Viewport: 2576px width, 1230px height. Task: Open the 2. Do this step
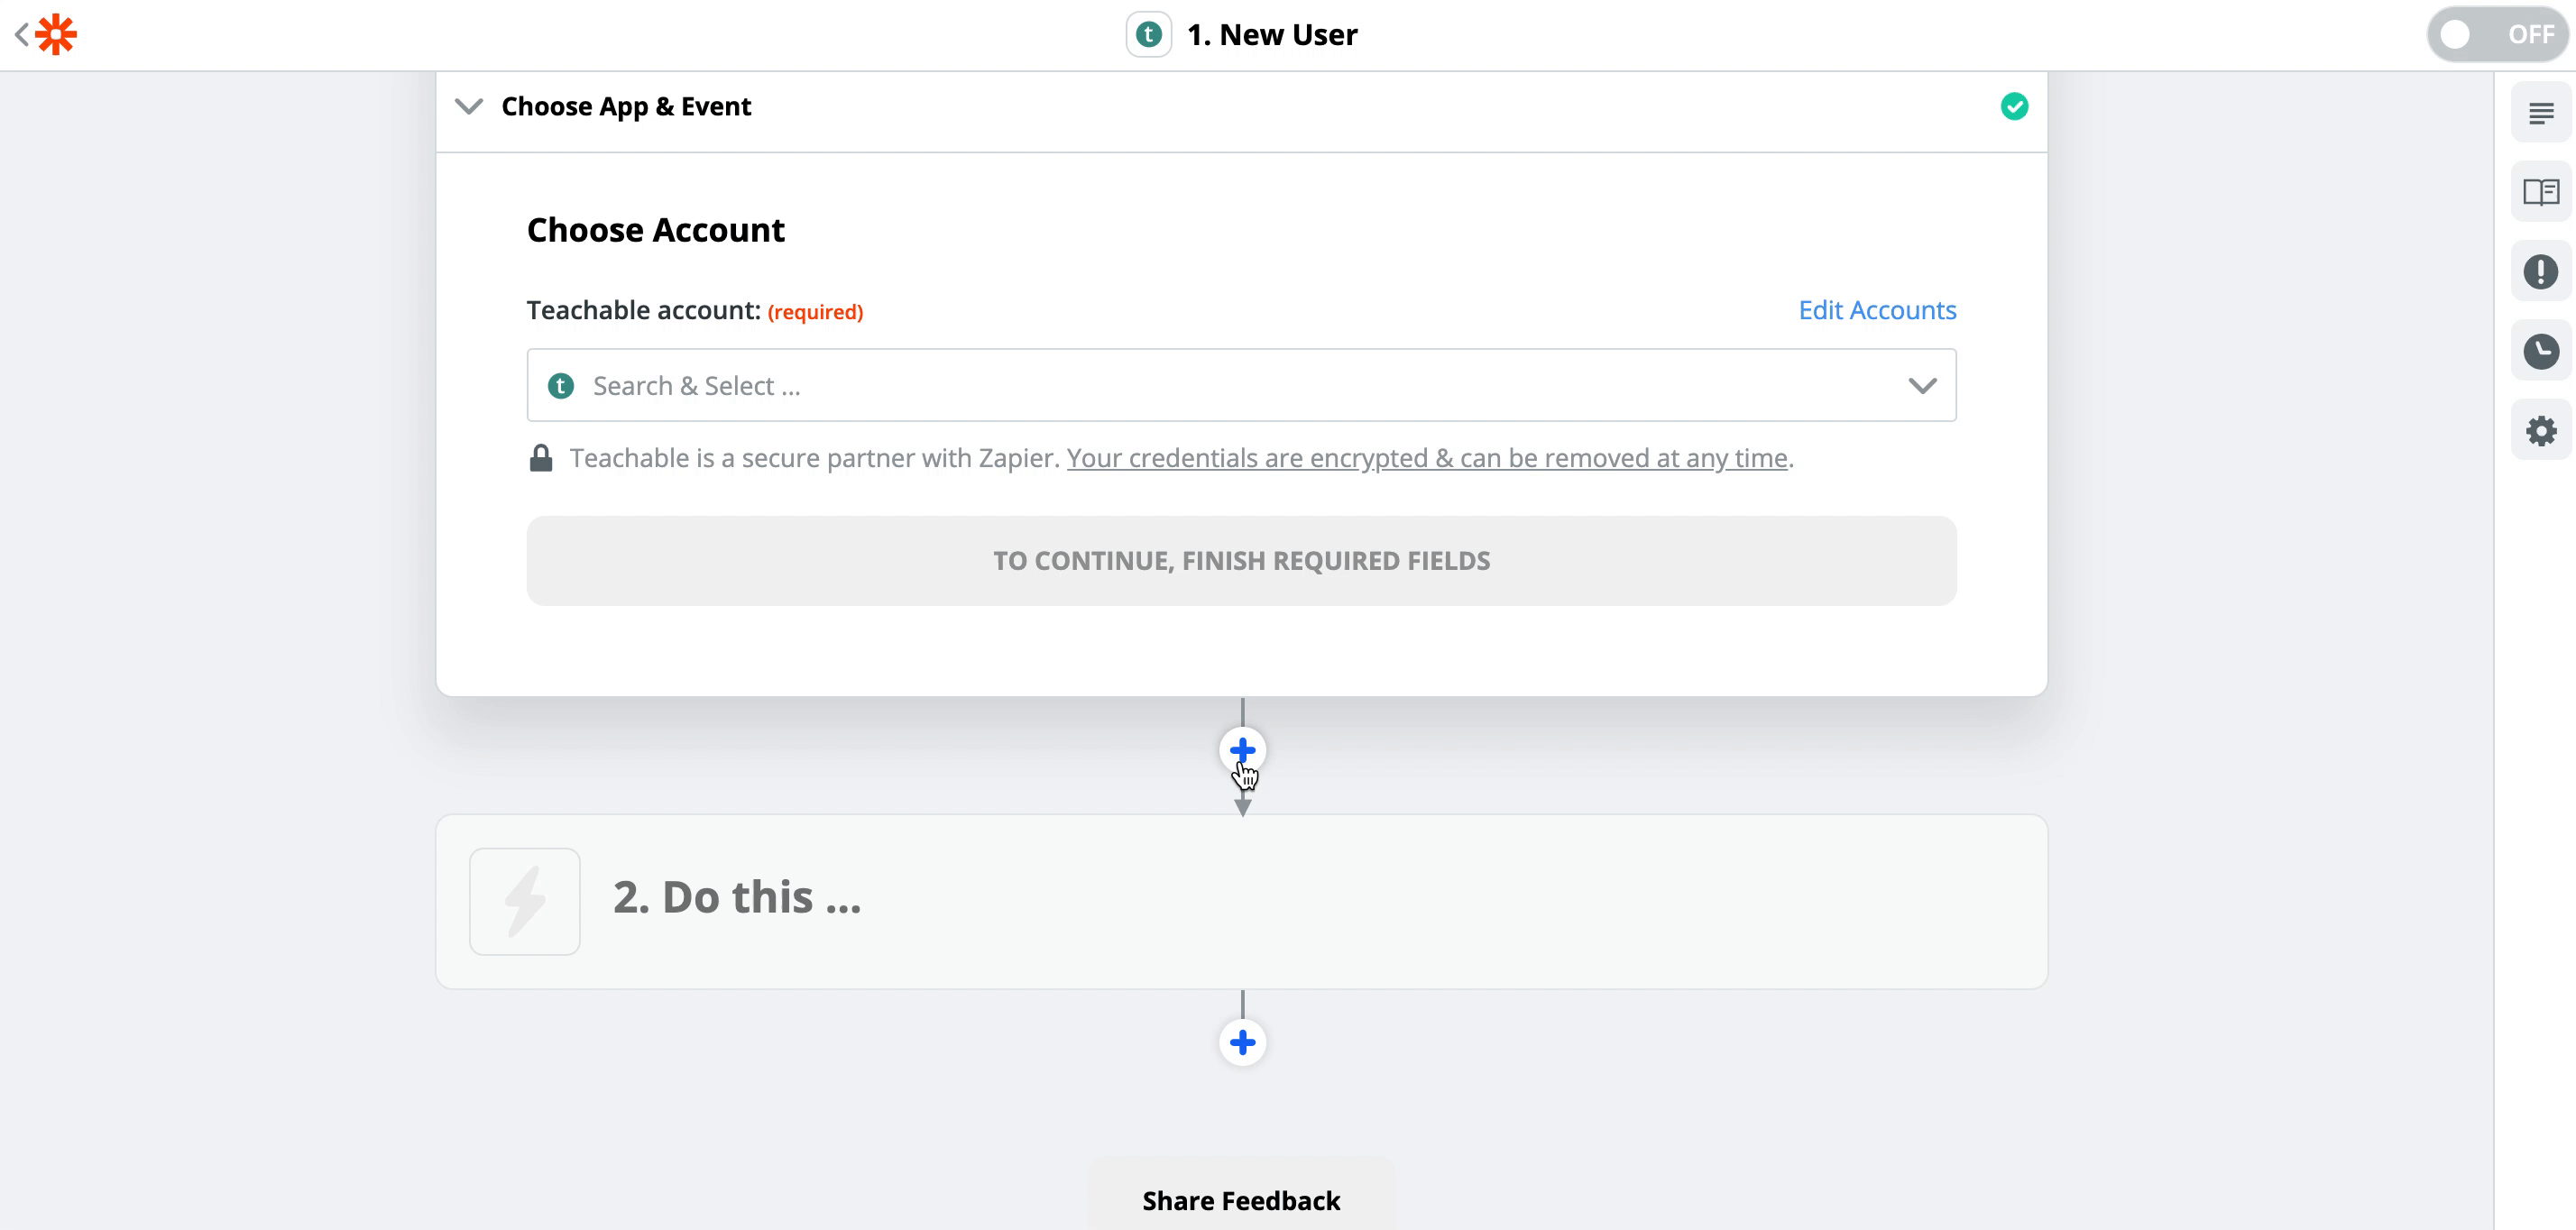(x=1241, y=901)
